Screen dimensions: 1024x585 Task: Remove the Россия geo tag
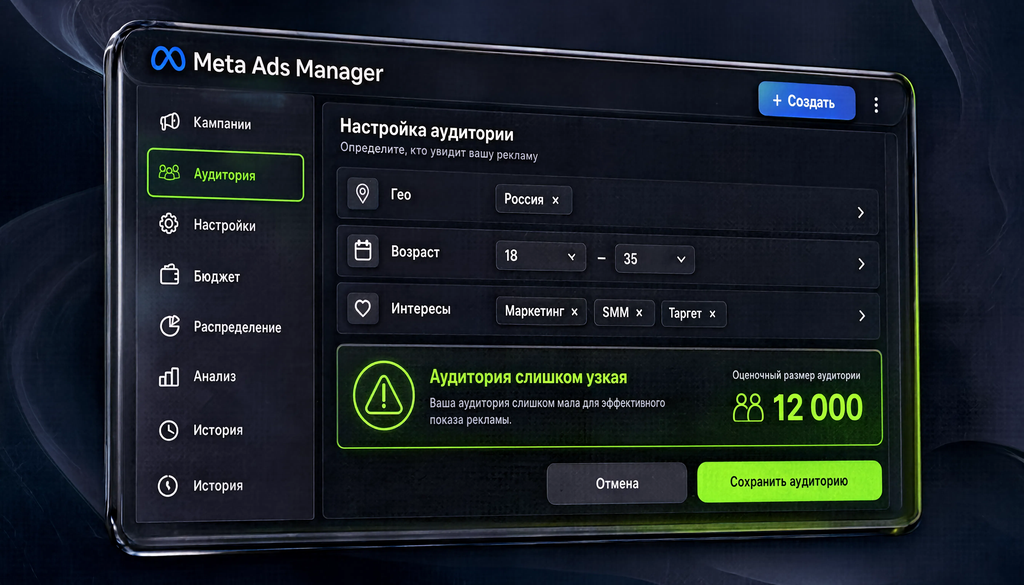click(556, 201)
